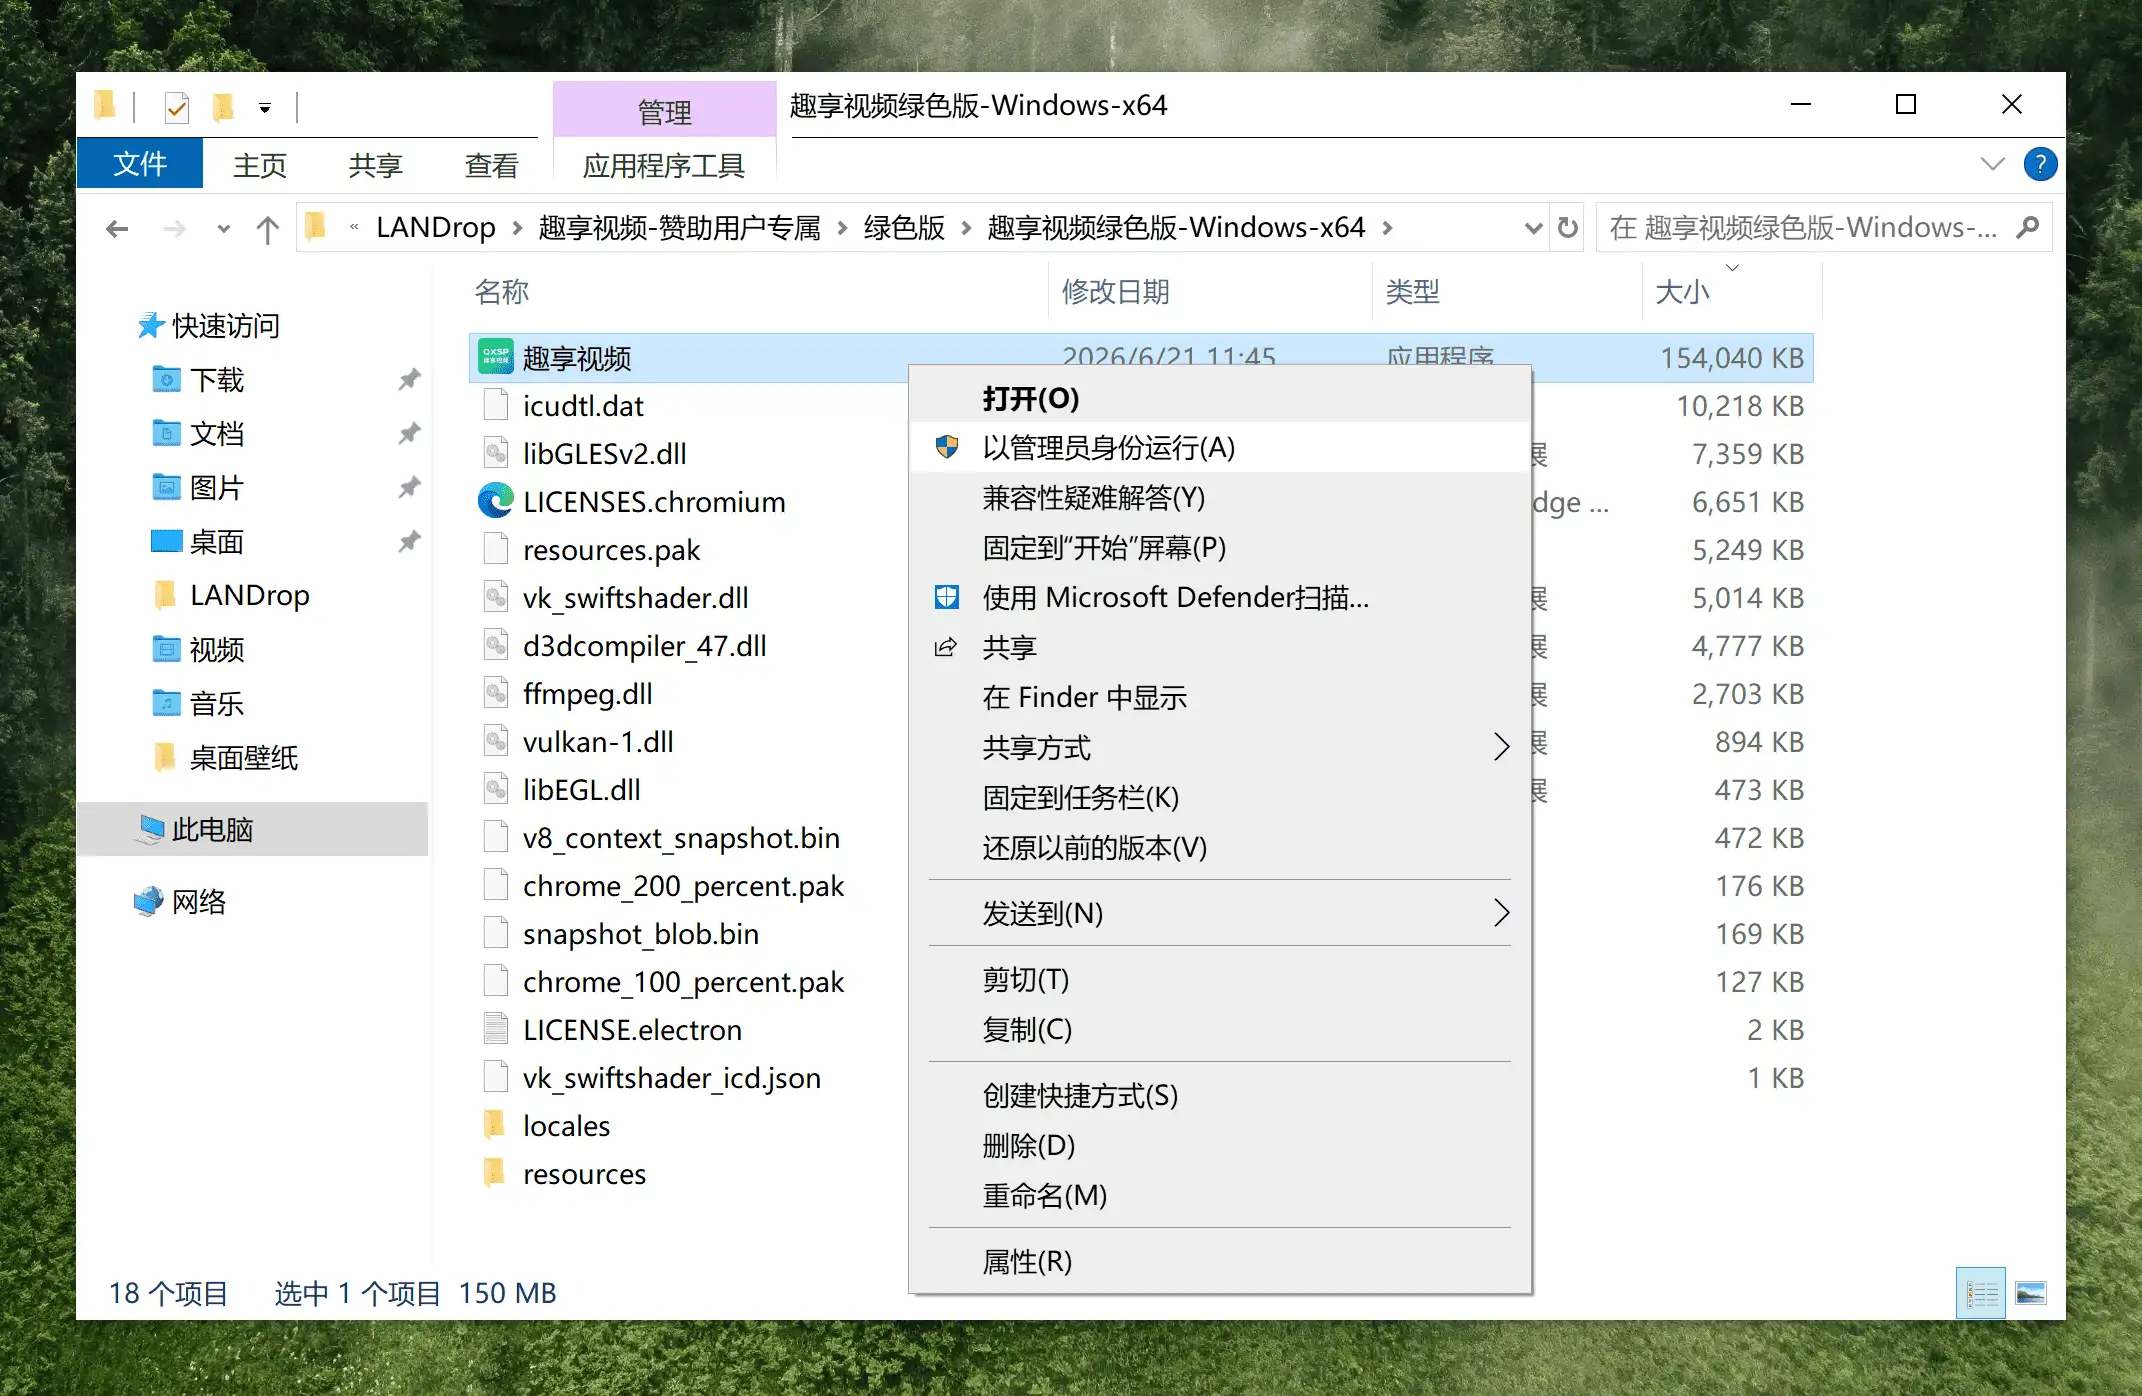
Task: Click the chevron after 绿色版 in breadcrumb
Action: point(966,228)
